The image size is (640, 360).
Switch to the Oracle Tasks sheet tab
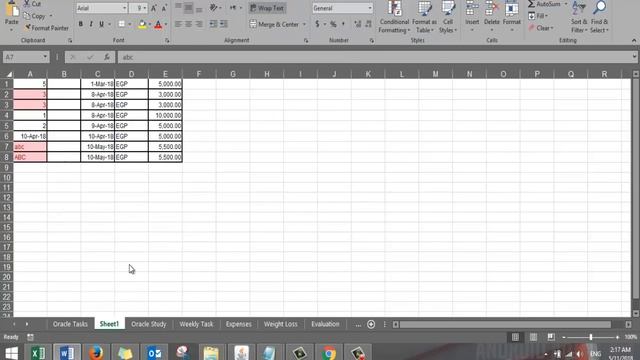coord(70,324)
